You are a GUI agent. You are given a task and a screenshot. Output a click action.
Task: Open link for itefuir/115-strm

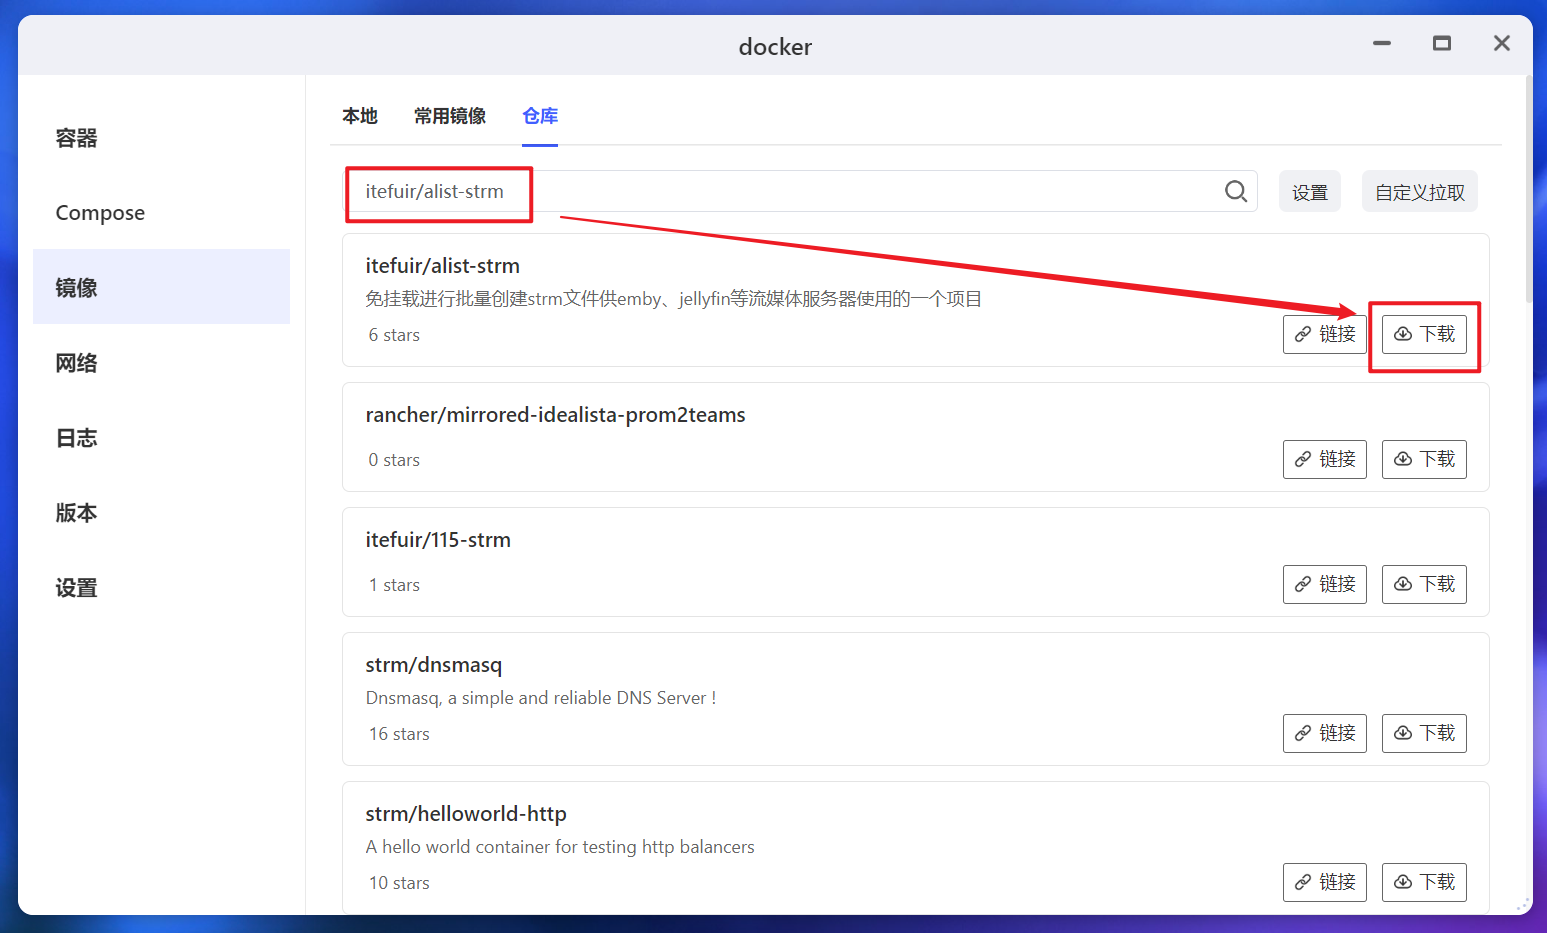click(1325, 584)
